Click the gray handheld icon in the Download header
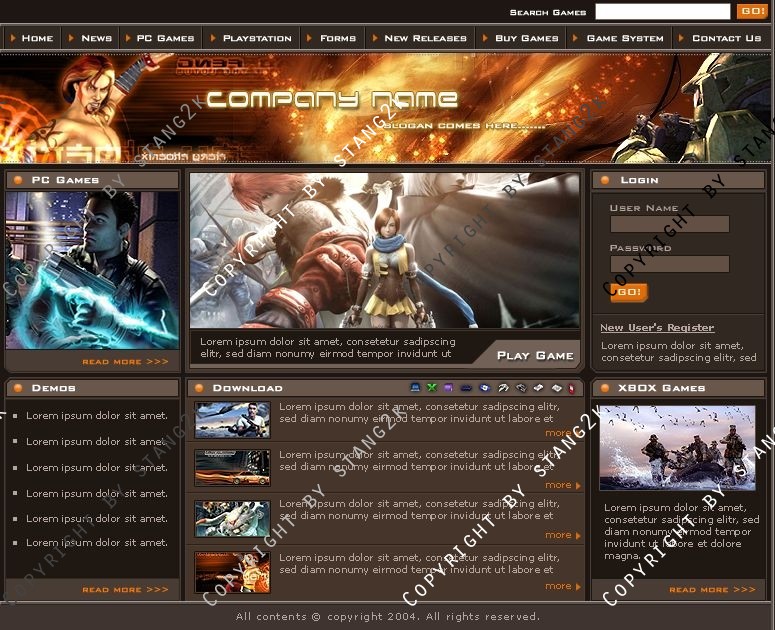775x630 pixels. click(521, 388)
